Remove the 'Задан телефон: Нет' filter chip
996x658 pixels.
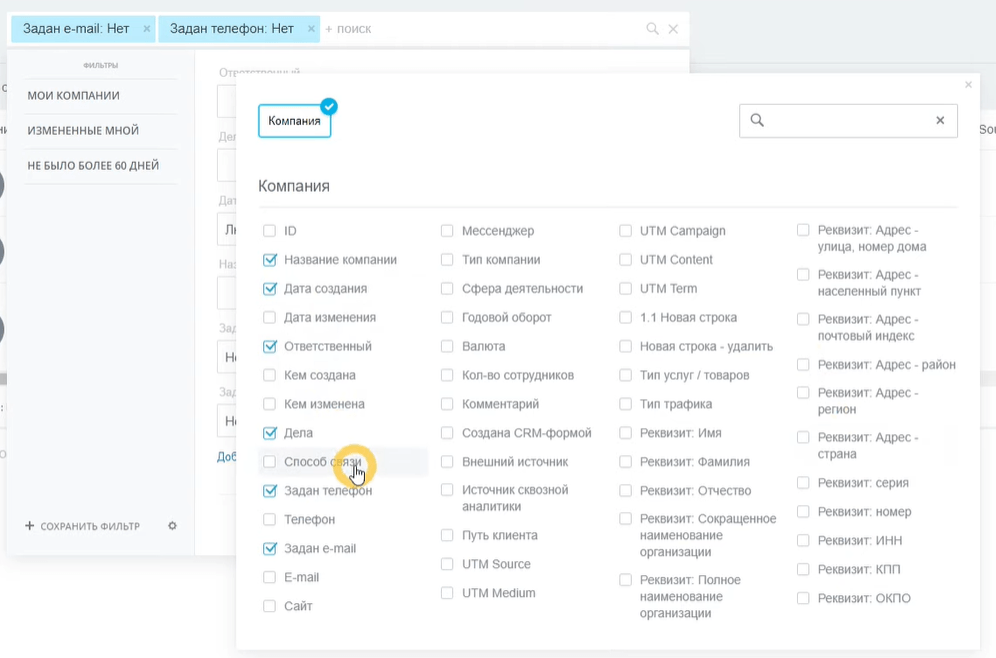[311, 29]
